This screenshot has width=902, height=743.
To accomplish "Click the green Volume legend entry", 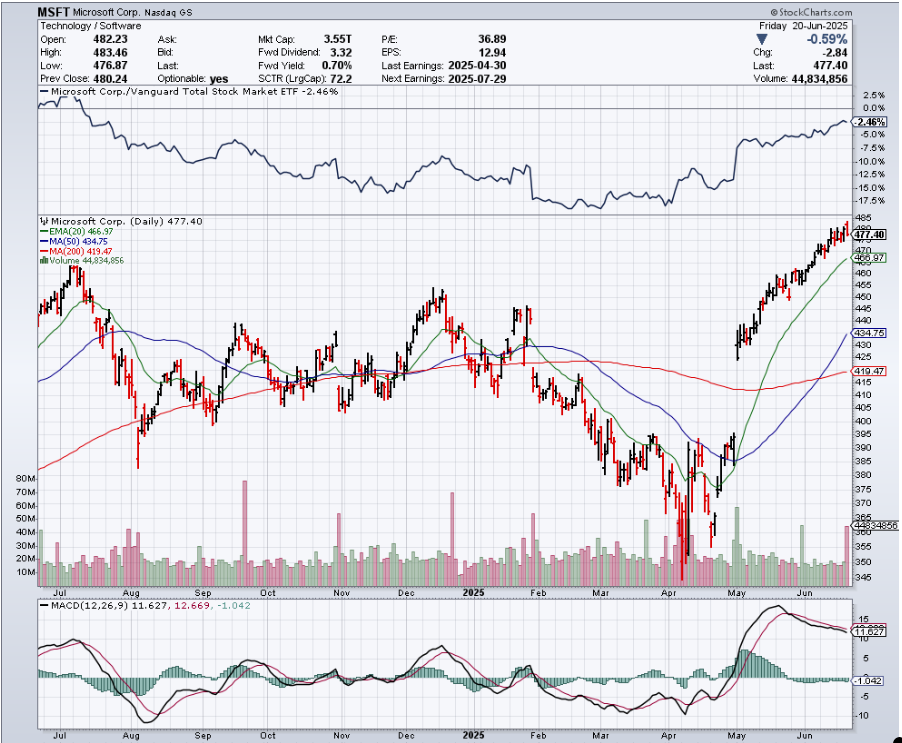I will (82, 261).
